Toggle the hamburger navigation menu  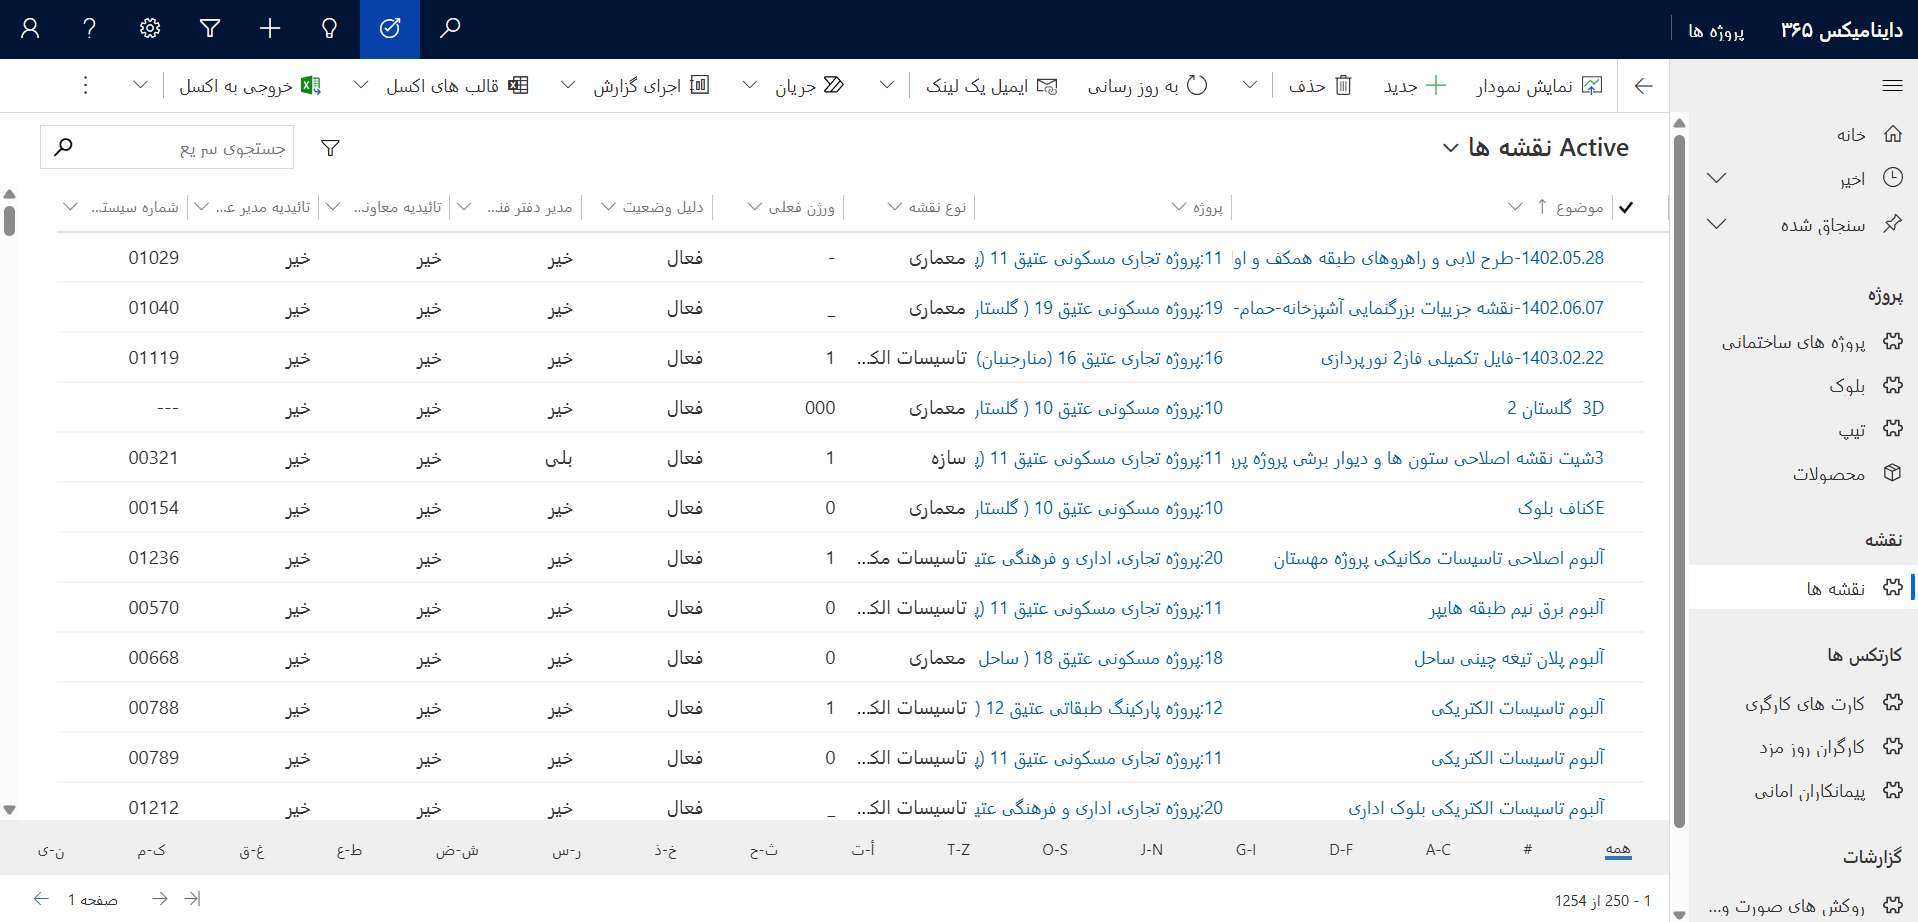point(1892,86)
